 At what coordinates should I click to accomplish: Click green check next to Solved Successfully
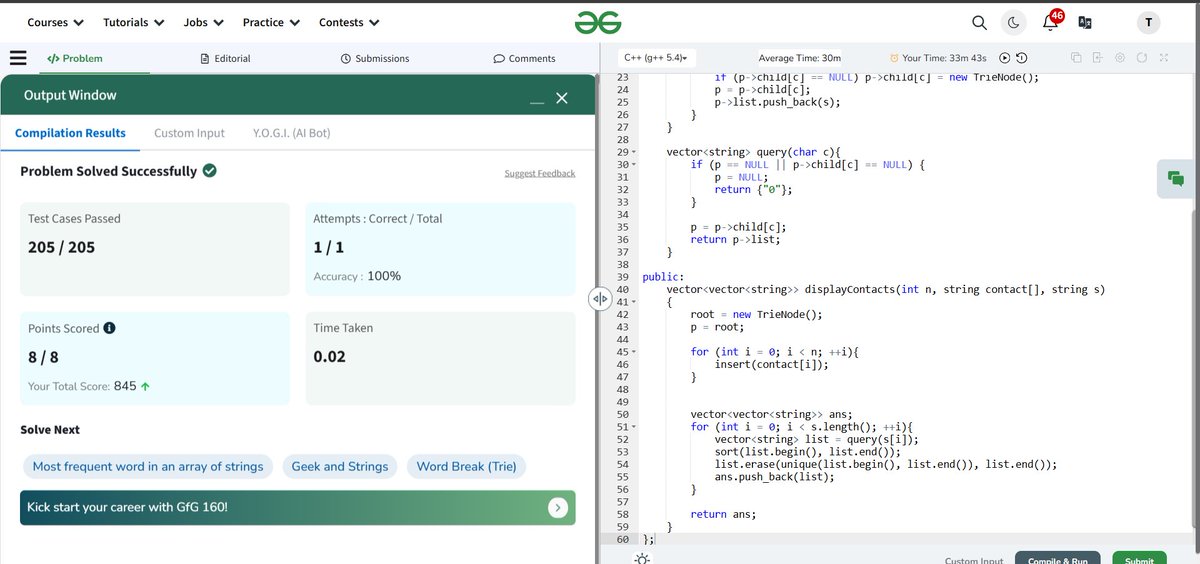pos(210,171)
